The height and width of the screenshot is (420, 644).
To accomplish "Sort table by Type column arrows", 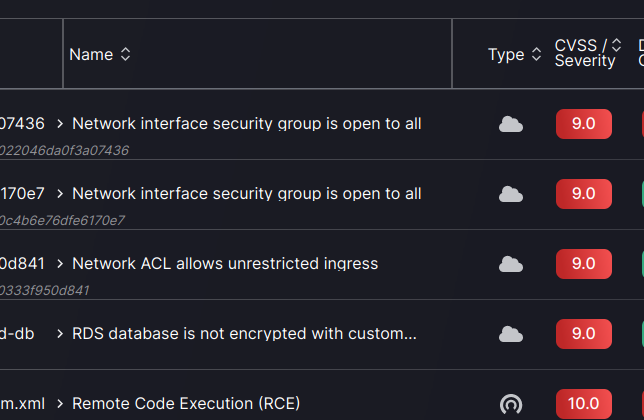I will point(536,55).
